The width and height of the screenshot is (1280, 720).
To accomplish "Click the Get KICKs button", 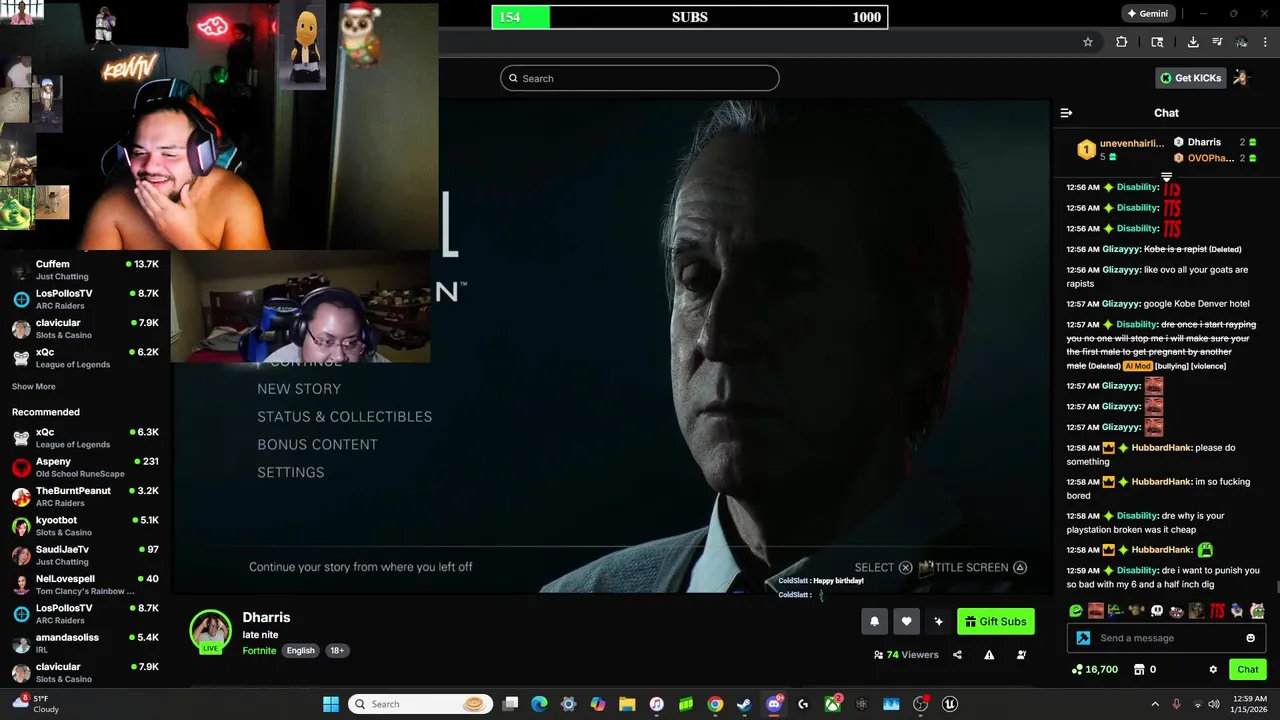I will (1191, 78).
